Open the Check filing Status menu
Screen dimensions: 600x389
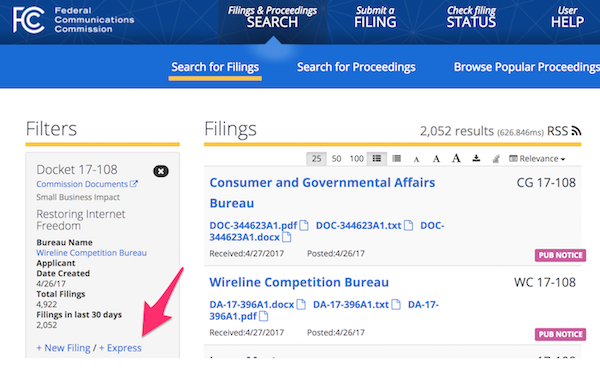[471, 18]
